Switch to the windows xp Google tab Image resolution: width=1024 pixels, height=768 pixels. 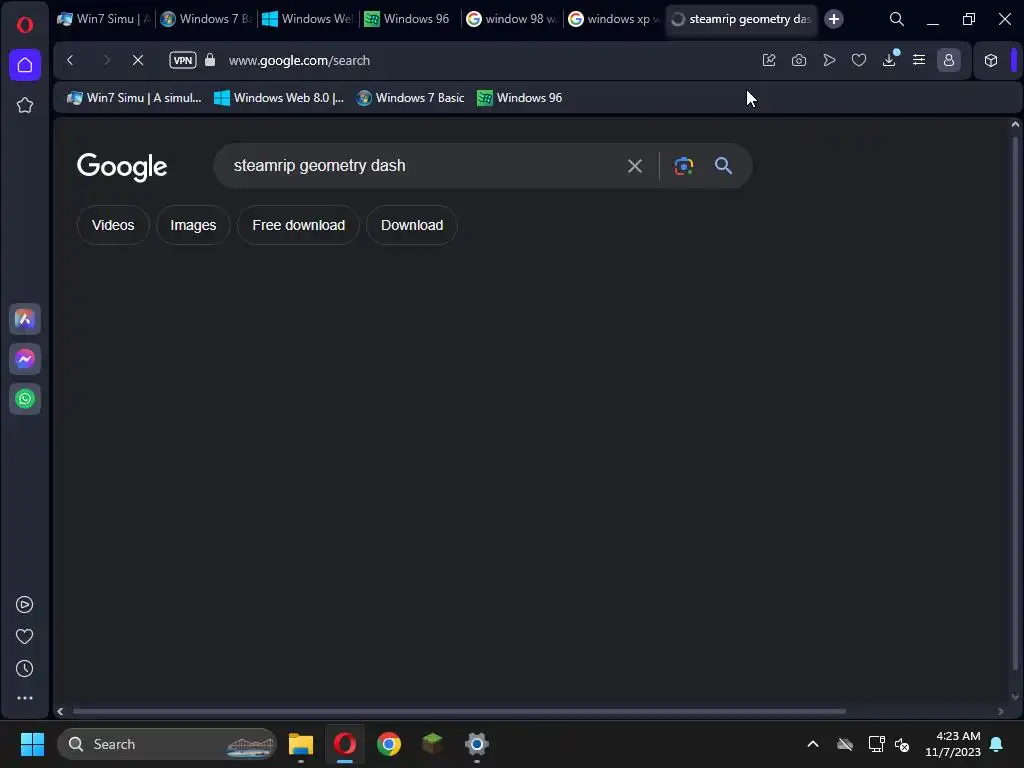tap(614, 19)
